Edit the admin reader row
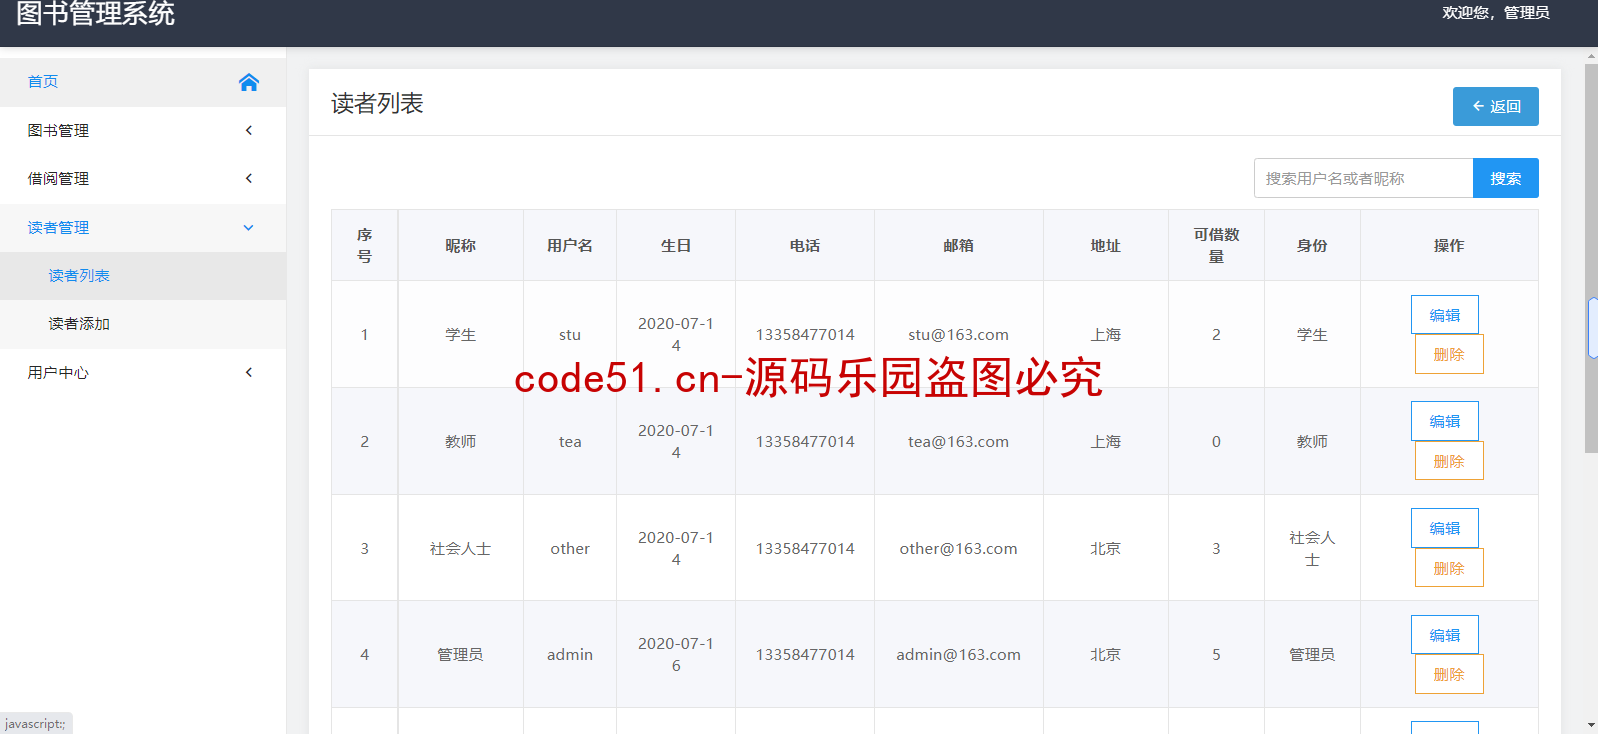This screenshot has height=734, width=1598. (1444, 635)
